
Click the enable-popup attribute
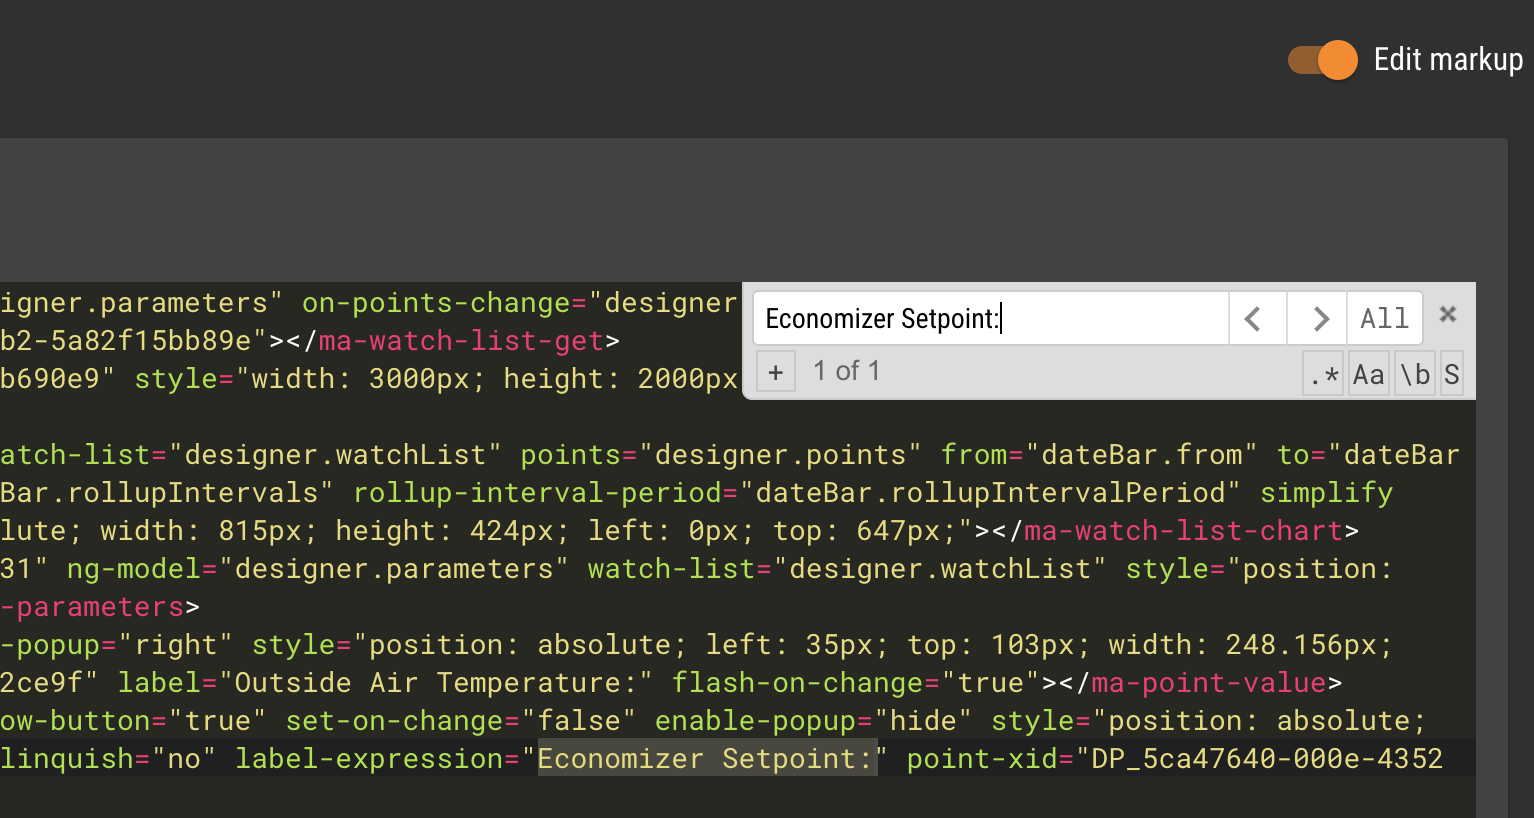tap(756, 720)
